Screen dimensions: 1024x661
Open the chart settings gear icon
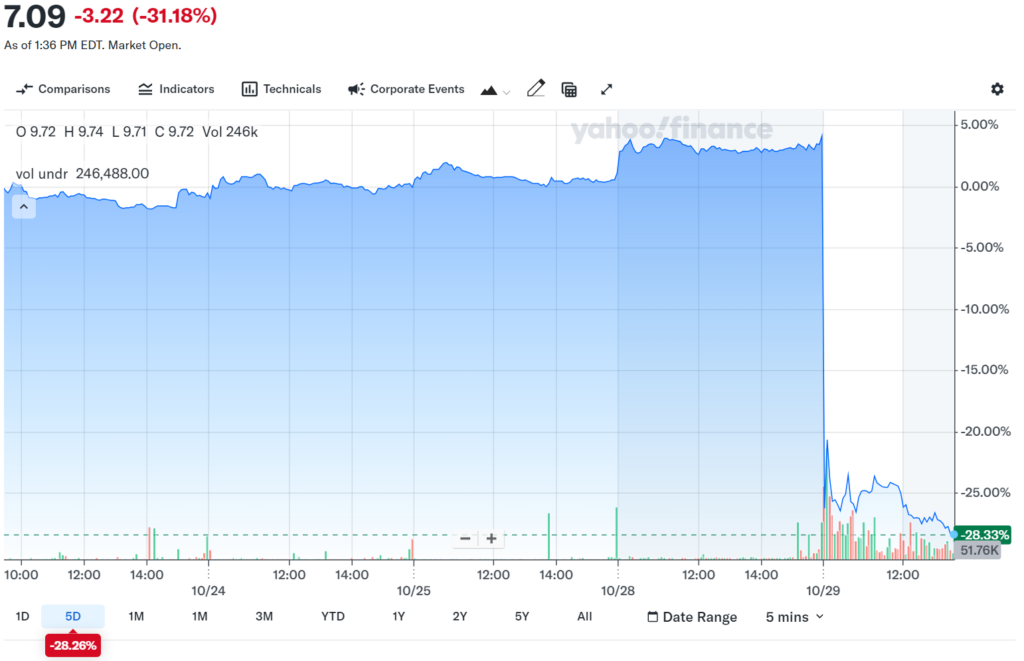[996, 89]
